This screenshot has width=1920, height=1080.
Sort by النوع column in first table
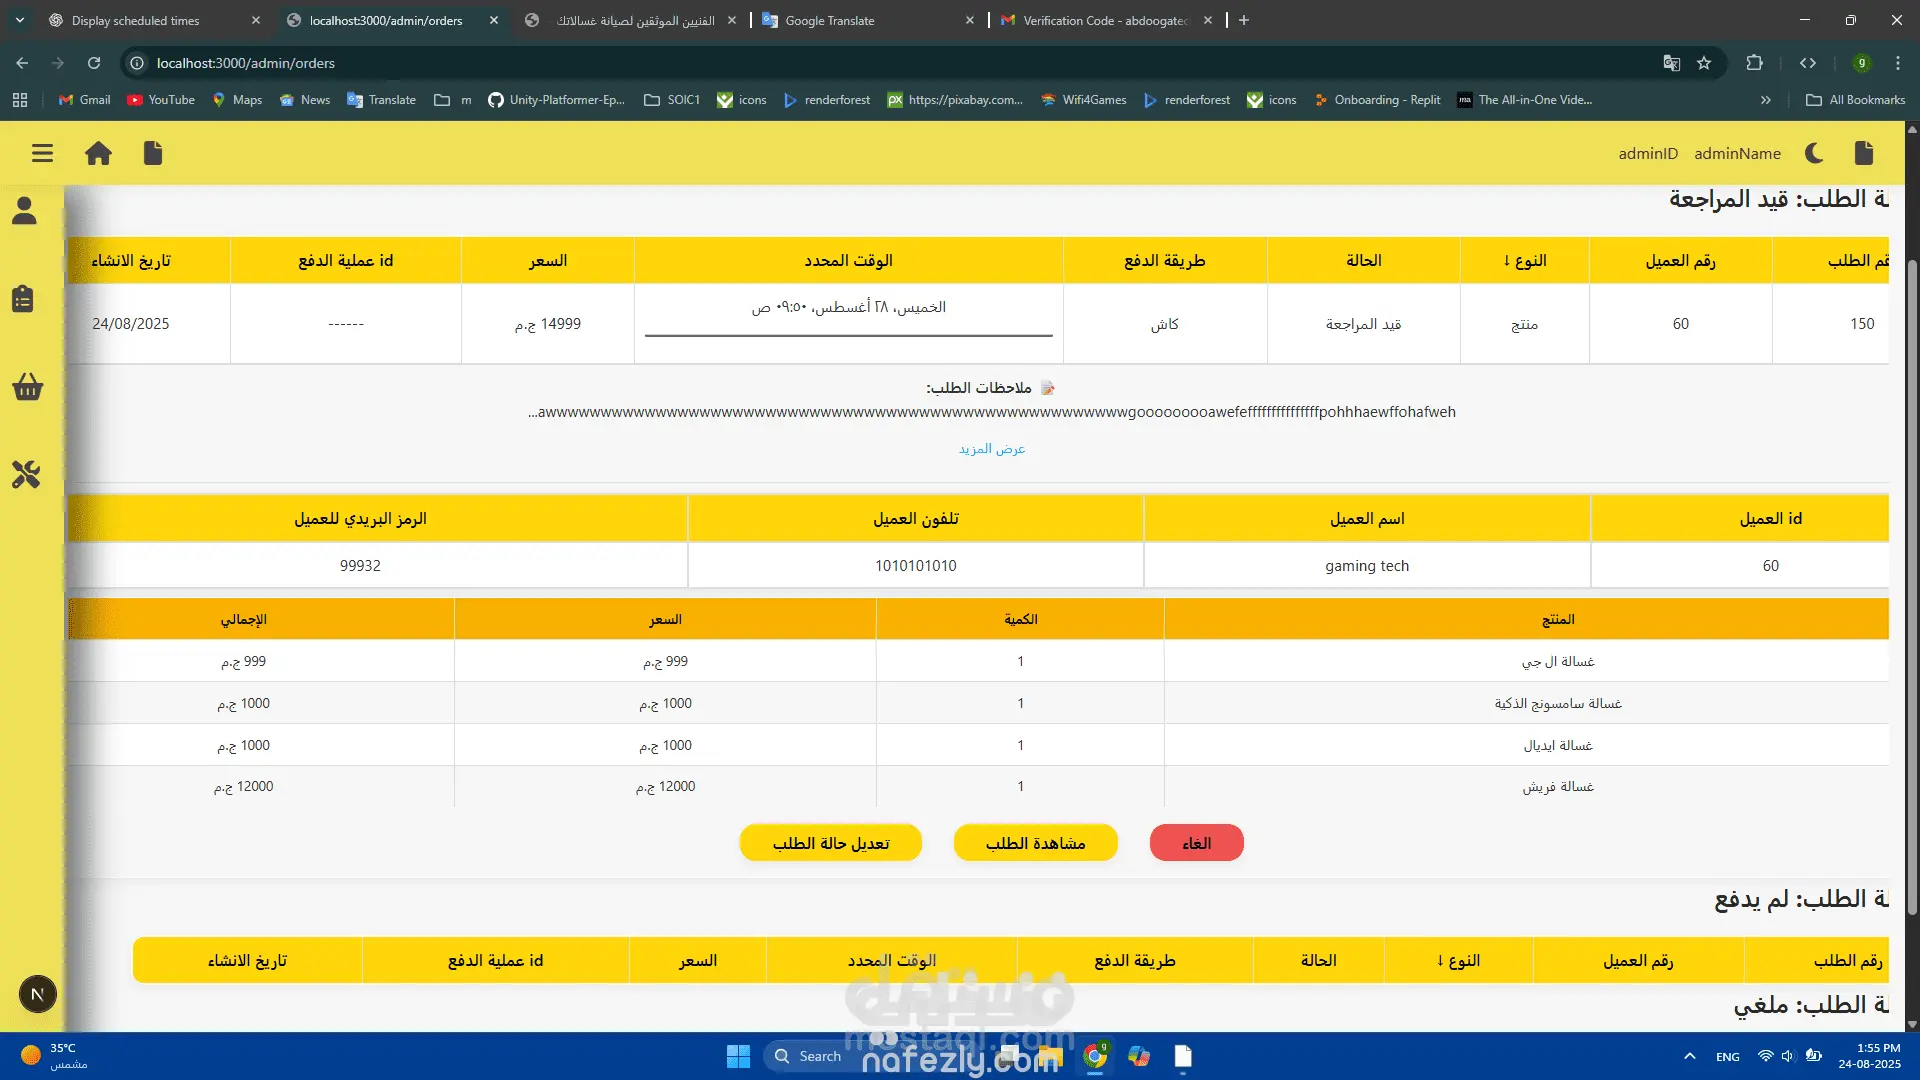click(x=1524, y=261)
